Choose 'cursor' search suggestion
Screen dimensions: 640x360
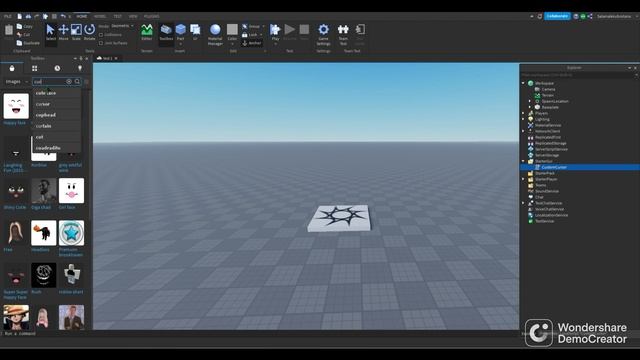(56, 104)
